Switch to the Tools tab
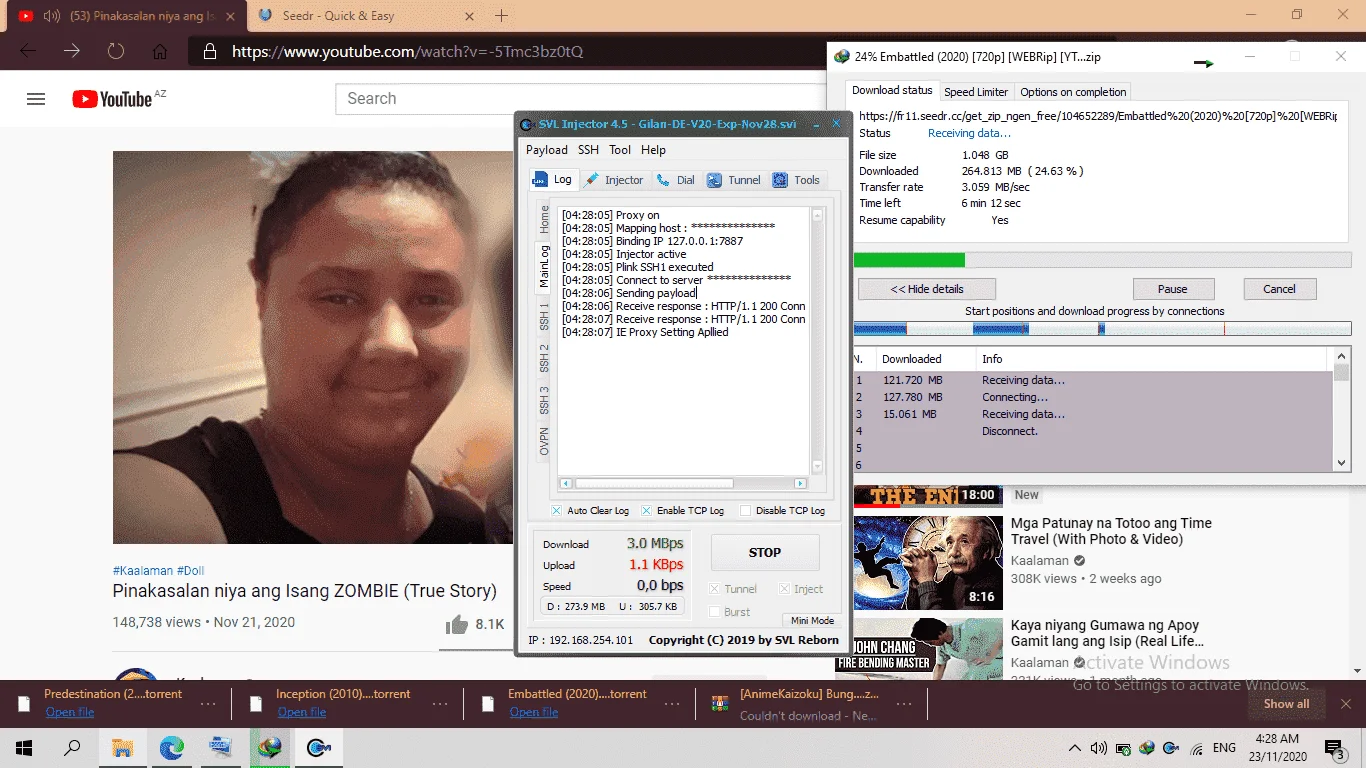Image resolution: width=1366 pixels, height=768 pixels. coord(797,180)
